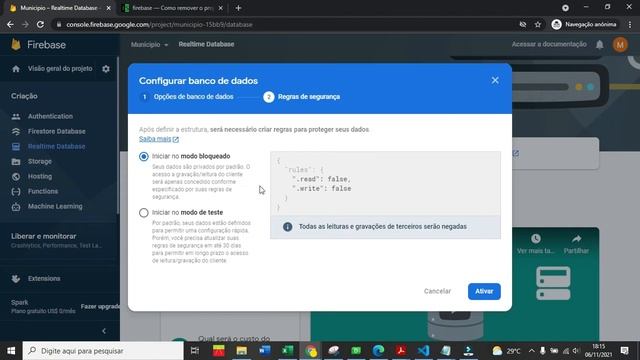Click the Machine Learning robot icon
Image resolution: width=640 pixels, height=360 pixels.
[x=16, y=207]
